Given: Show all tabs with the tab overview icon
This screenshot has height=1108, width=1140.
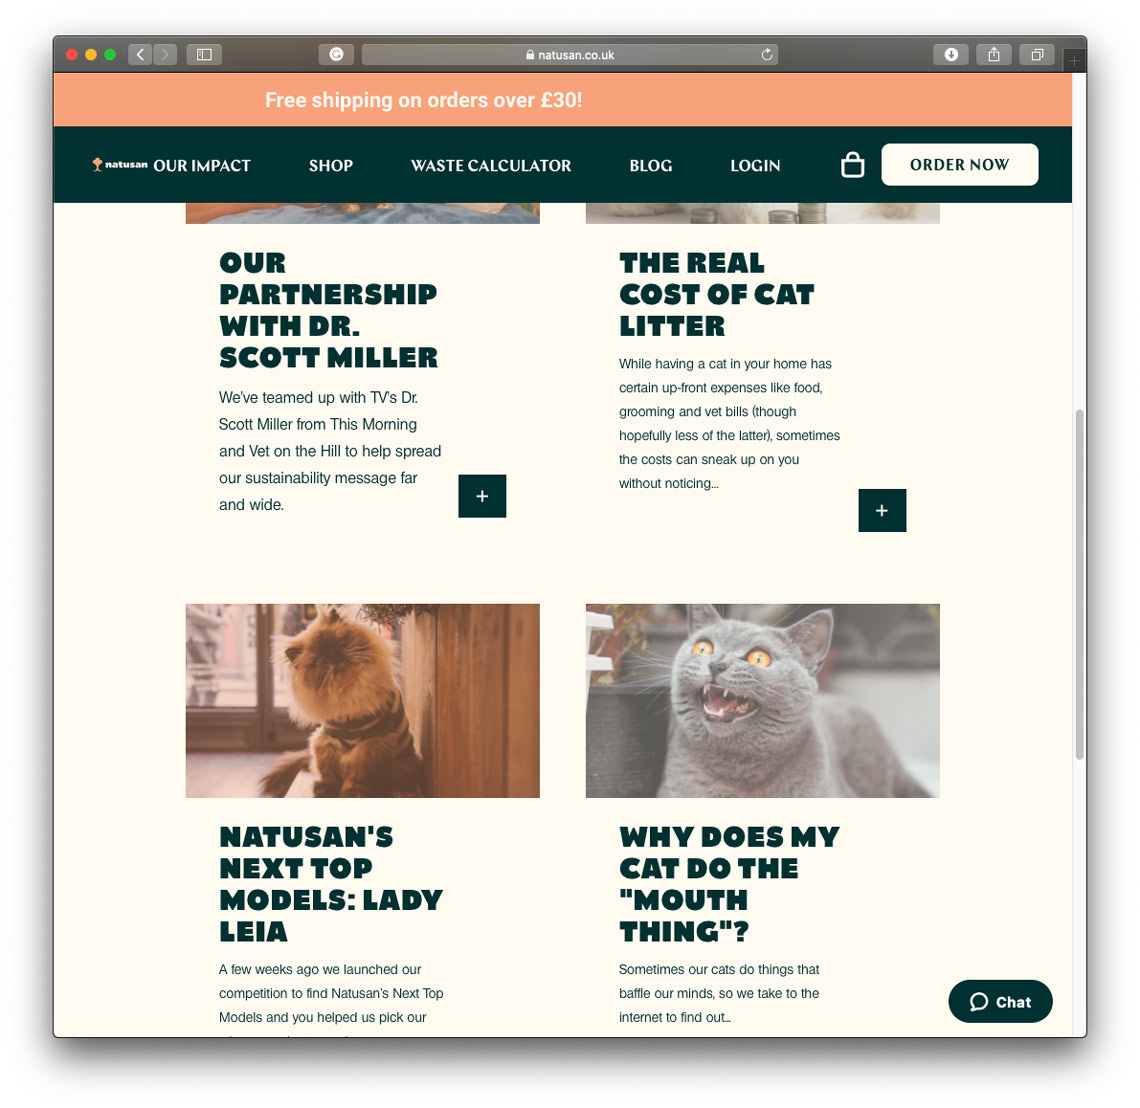Looking at the screenshot, I should tap(1037, 55).
